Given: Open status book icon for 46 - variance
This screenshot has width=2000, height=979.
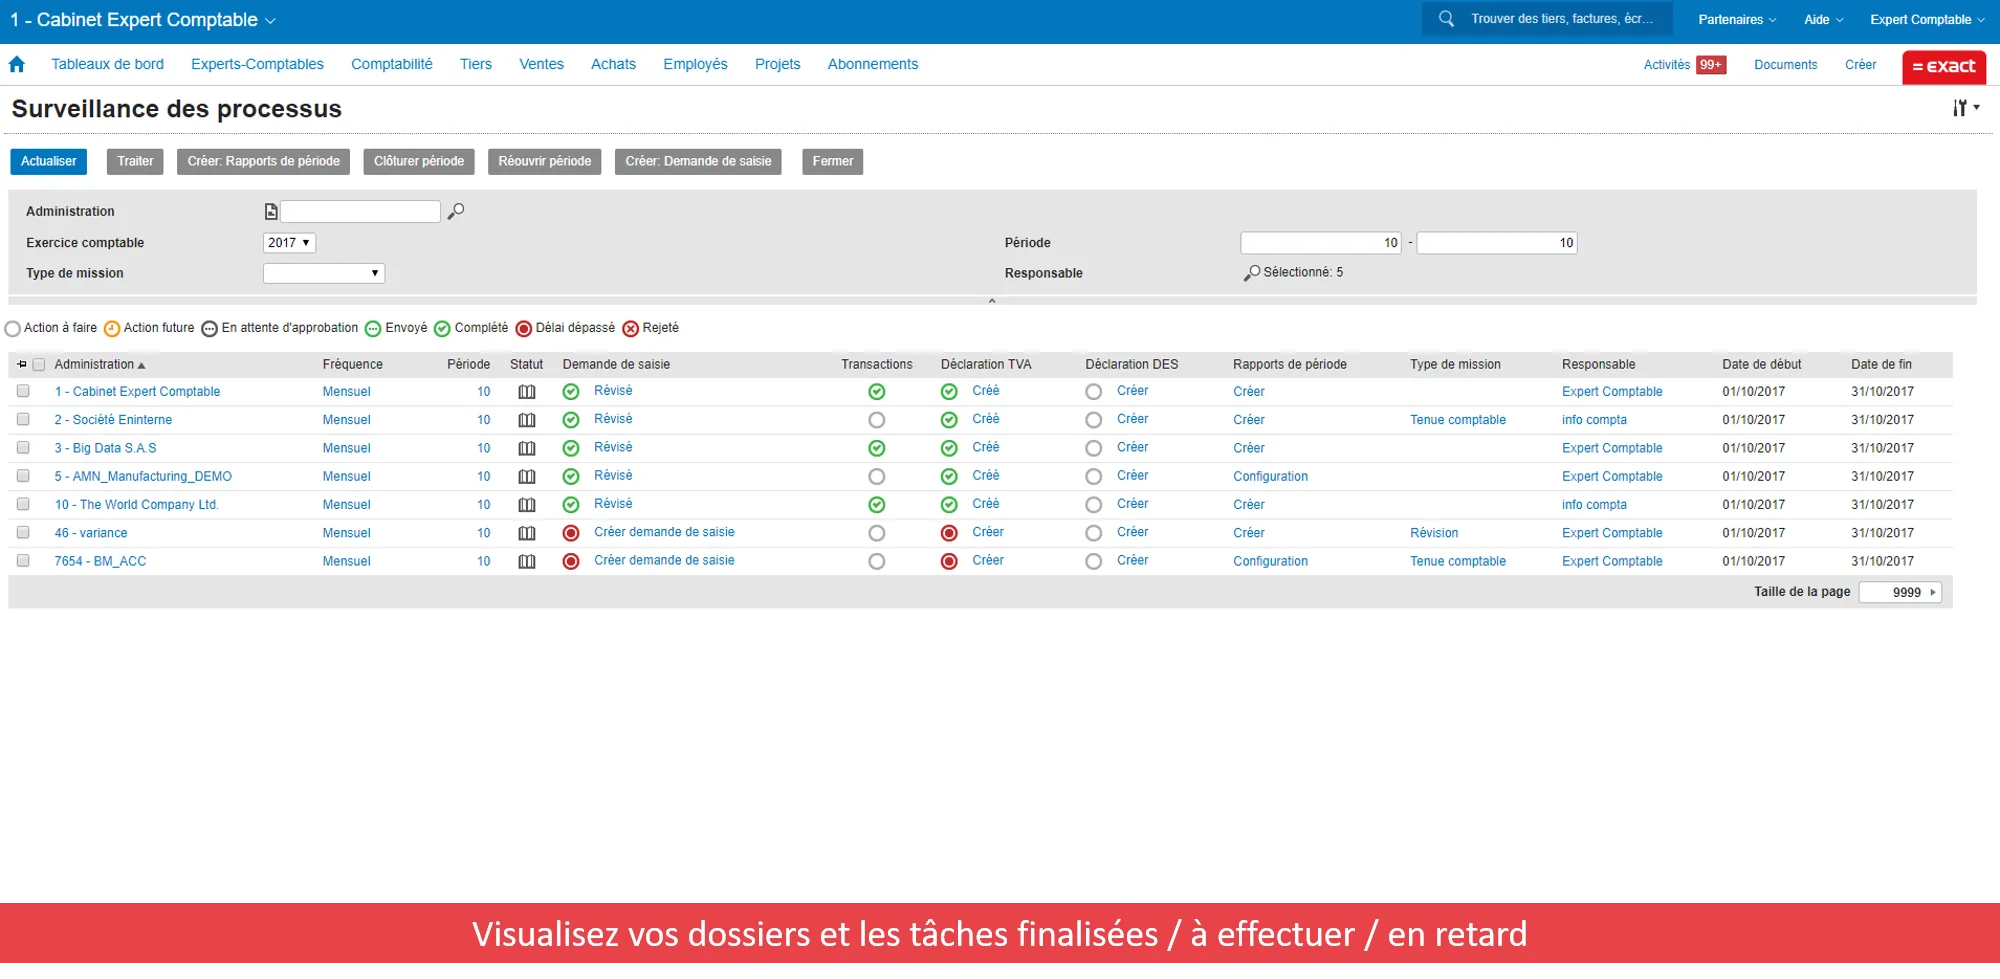Looking at the screenshot, I should pyautogui.click(x=527, y=533).
